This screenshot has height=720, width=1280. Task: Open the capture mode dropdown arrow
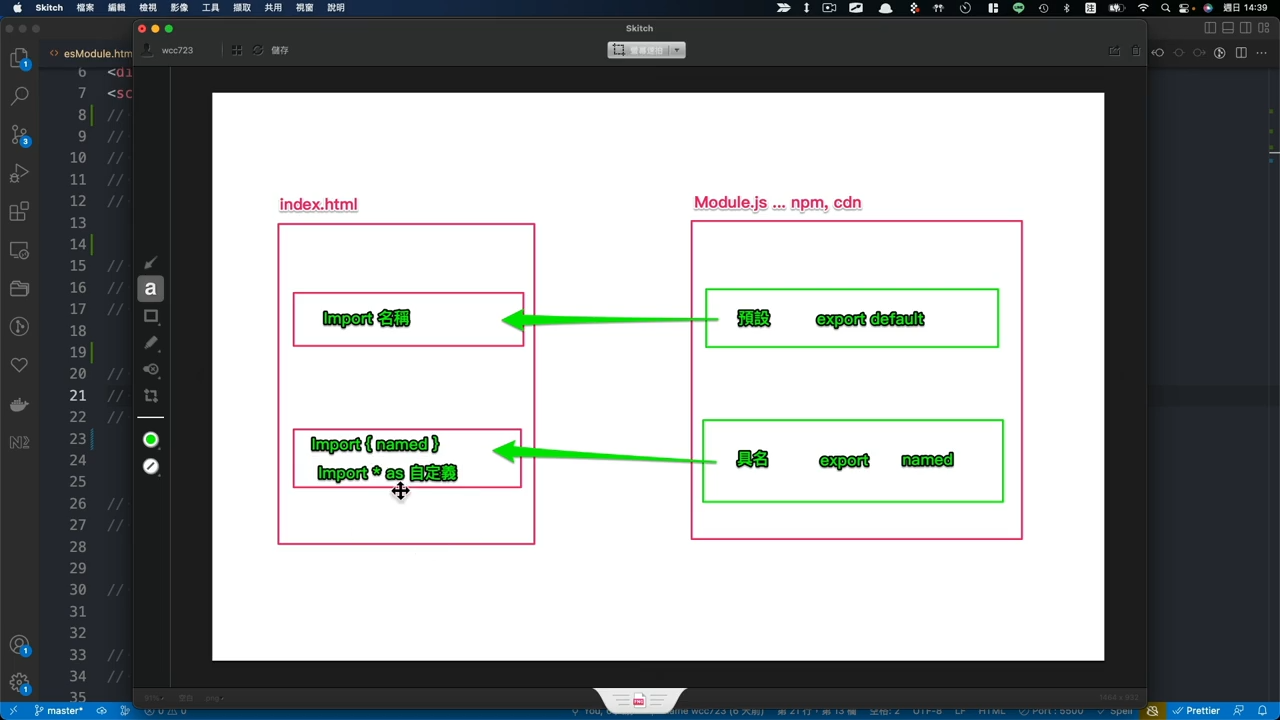(677, 50)
